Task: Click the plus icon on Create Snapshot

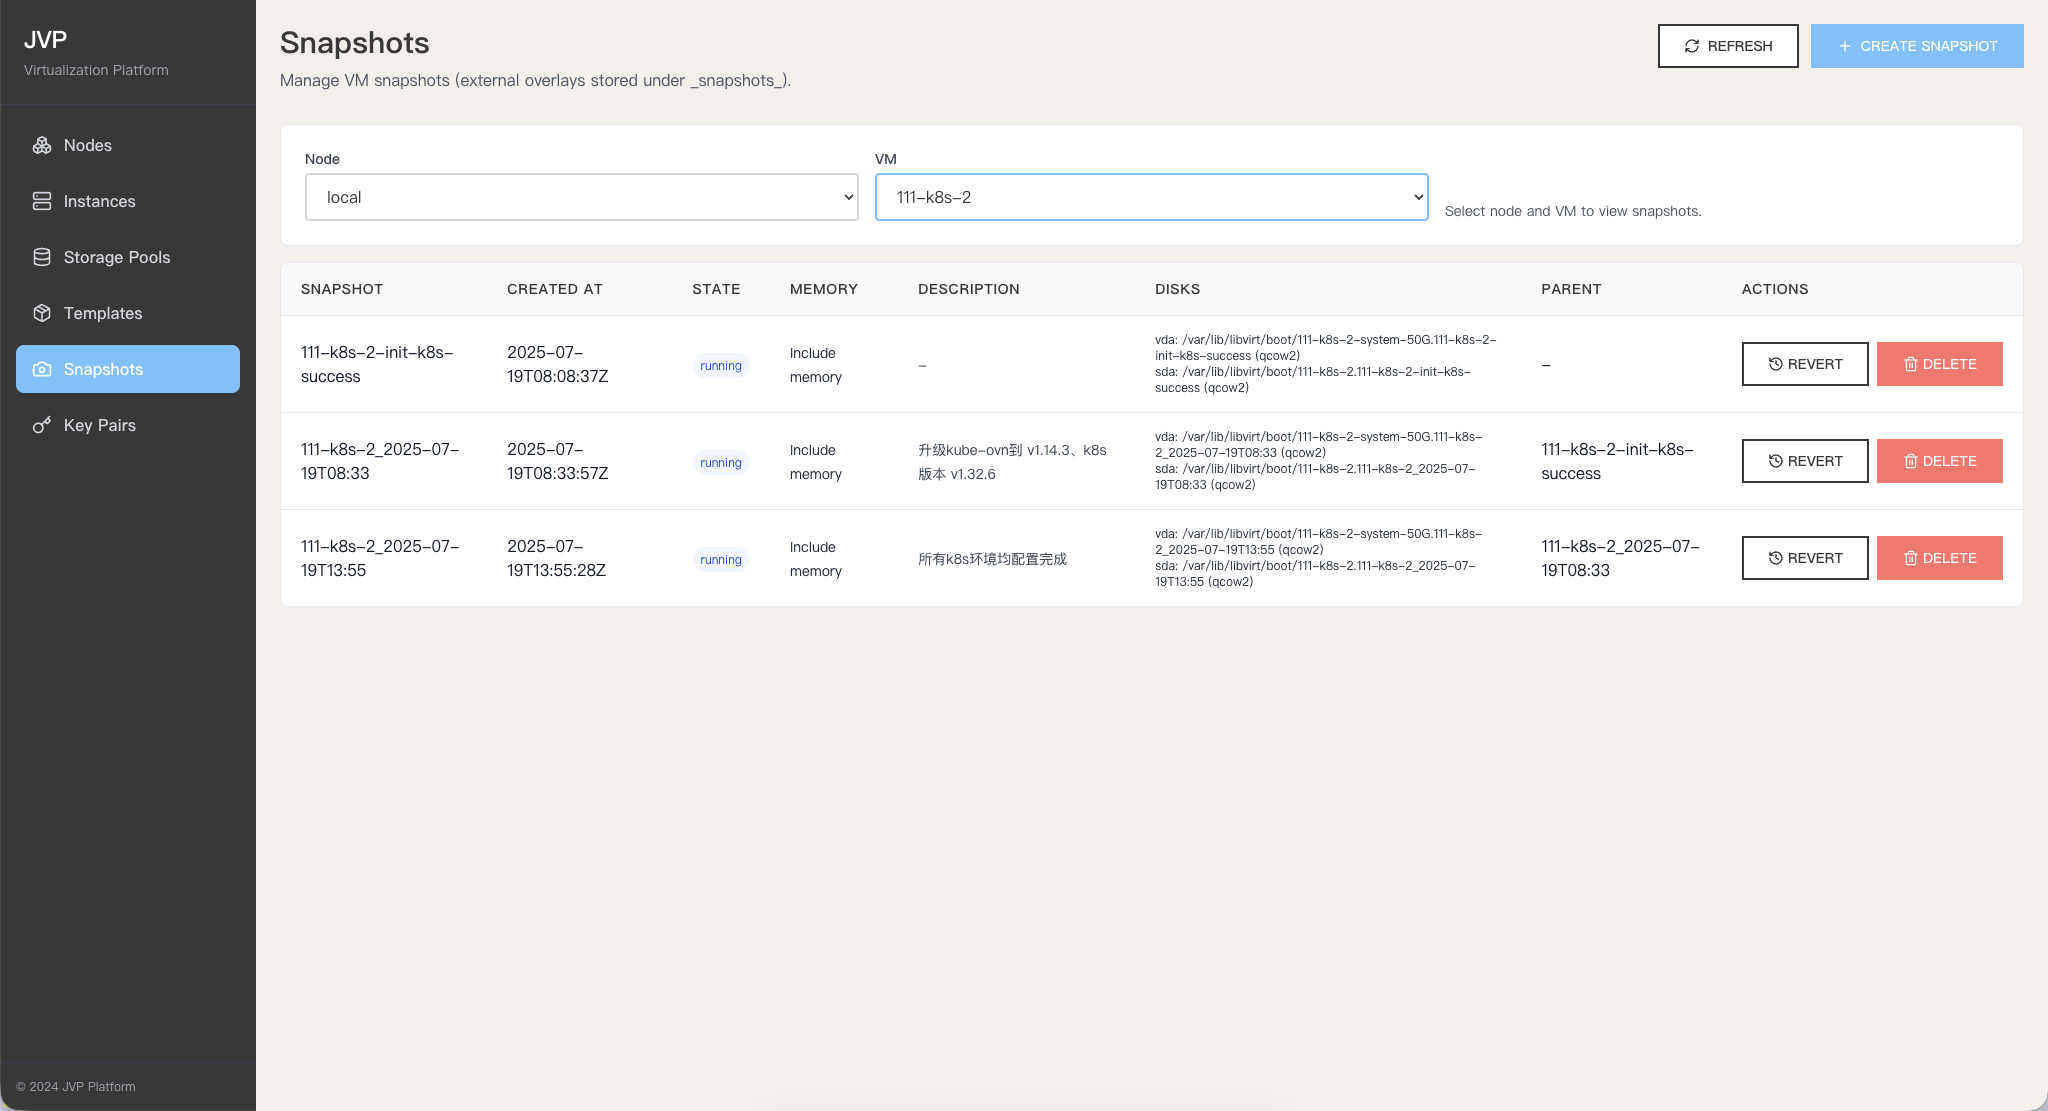Action: coord(1843,45)
